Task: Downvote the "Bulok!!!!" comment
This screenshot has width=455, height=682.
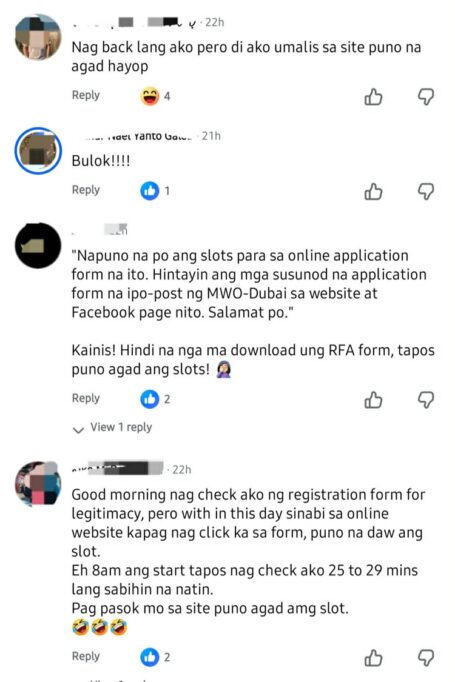Action: point(426,191)
